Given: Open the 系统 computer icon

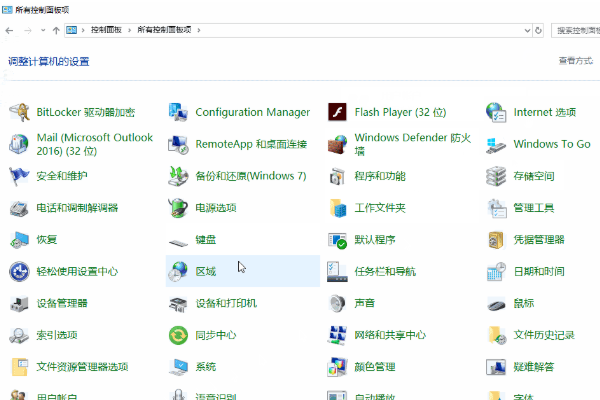Looking at the screenshot, I should pos(178,367).
